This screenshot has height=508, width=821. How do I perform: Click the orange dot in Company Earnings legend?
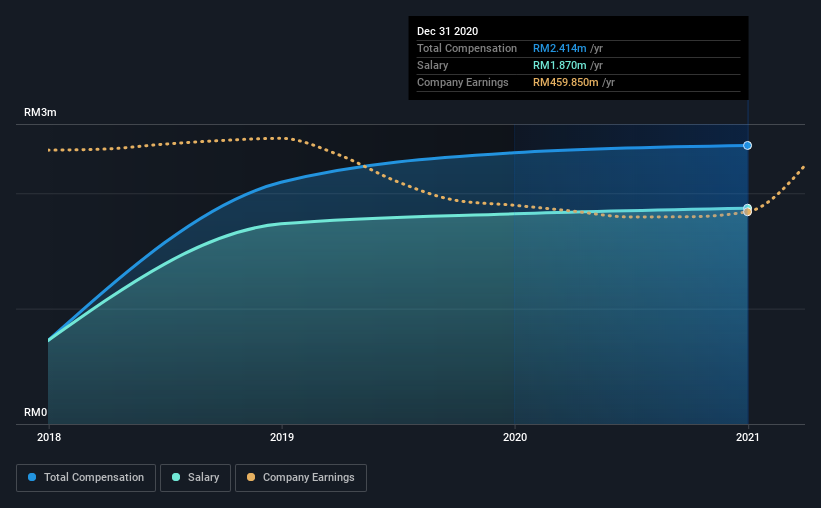(251, 477)
